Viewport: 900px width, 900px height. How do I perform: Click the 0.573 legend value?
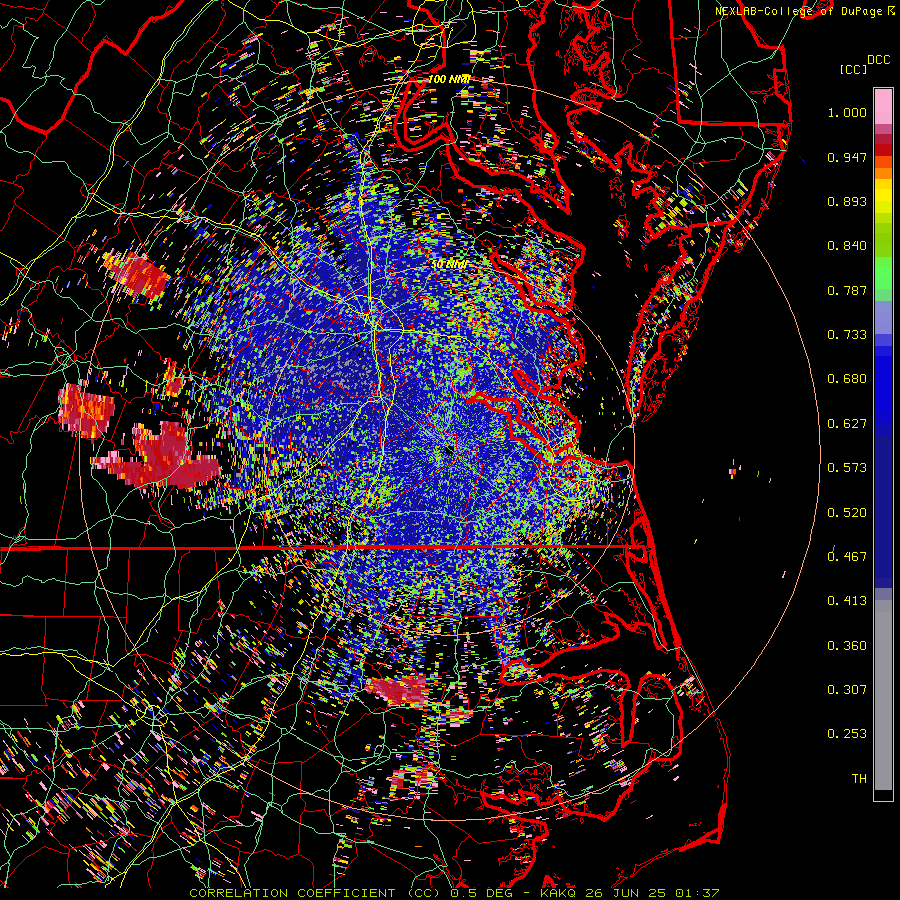point(847,468)
